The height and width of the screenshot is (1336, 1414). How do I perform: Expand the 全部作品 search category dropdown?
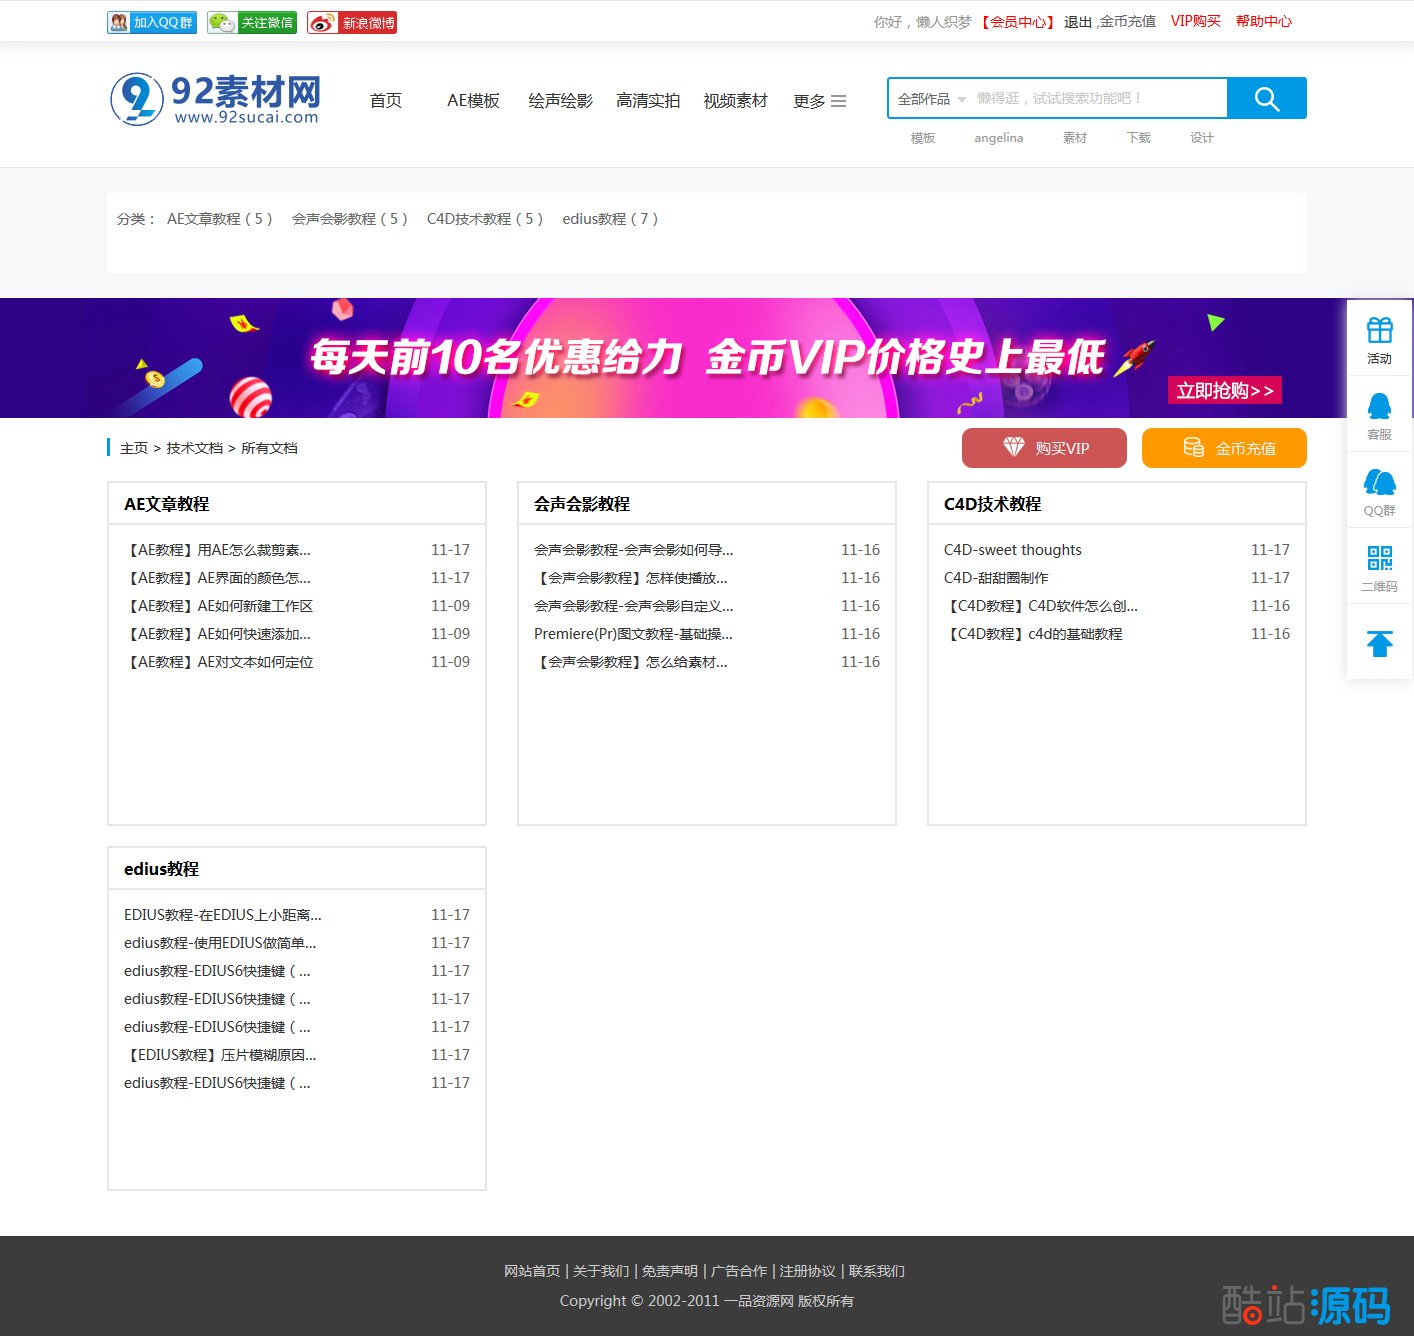[931, 99]
